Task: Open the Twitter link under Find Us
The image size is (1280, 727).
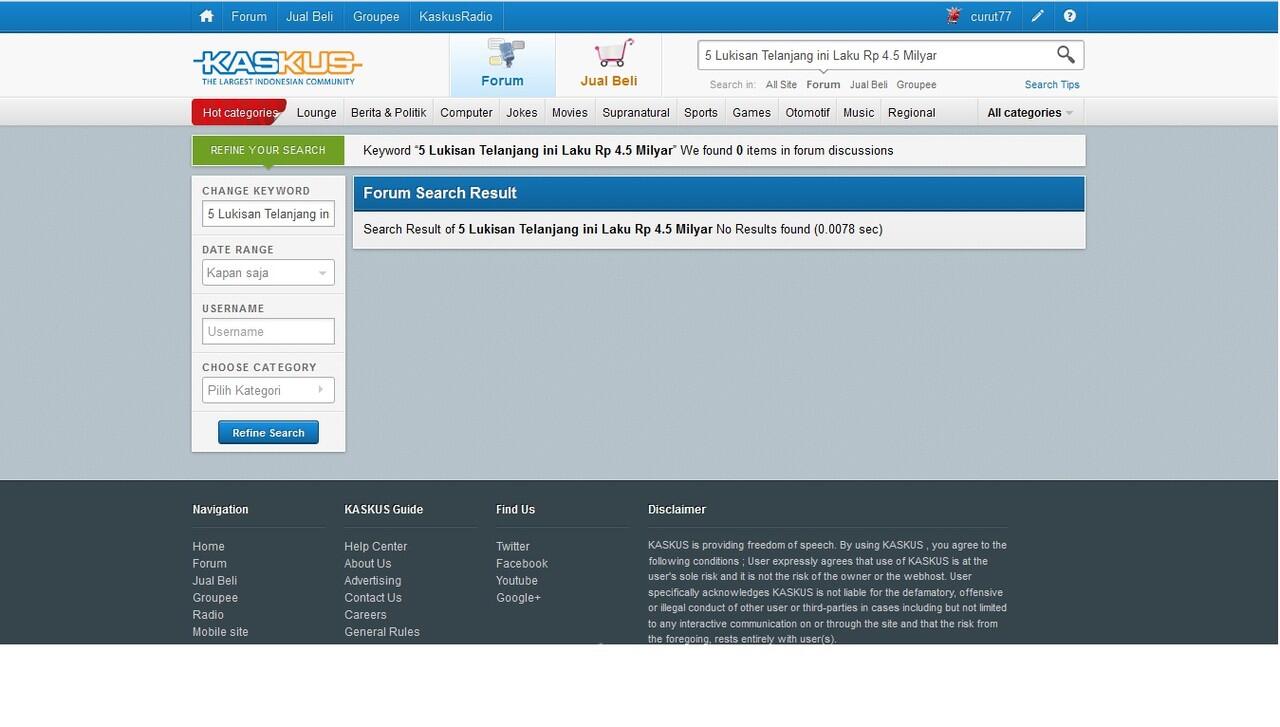Action: (513, 547)
